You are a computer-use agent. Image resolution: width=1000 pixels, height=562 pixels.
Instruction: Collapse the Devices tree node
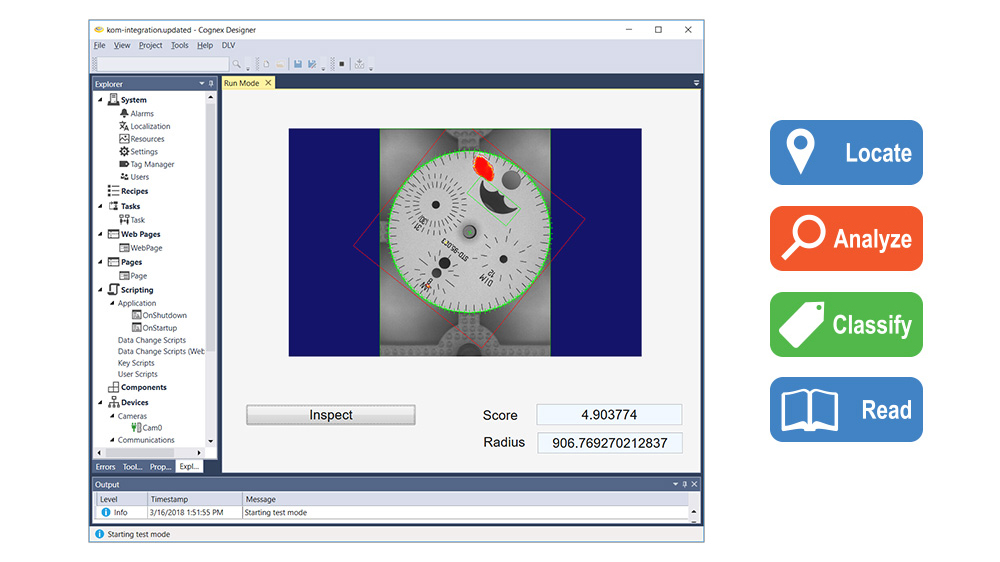click(100, 403)
